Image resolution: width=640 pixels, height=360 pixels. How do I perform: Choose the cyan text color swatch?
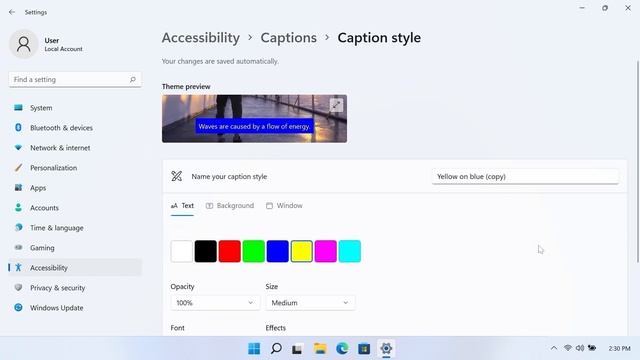(x=350, y=251)
